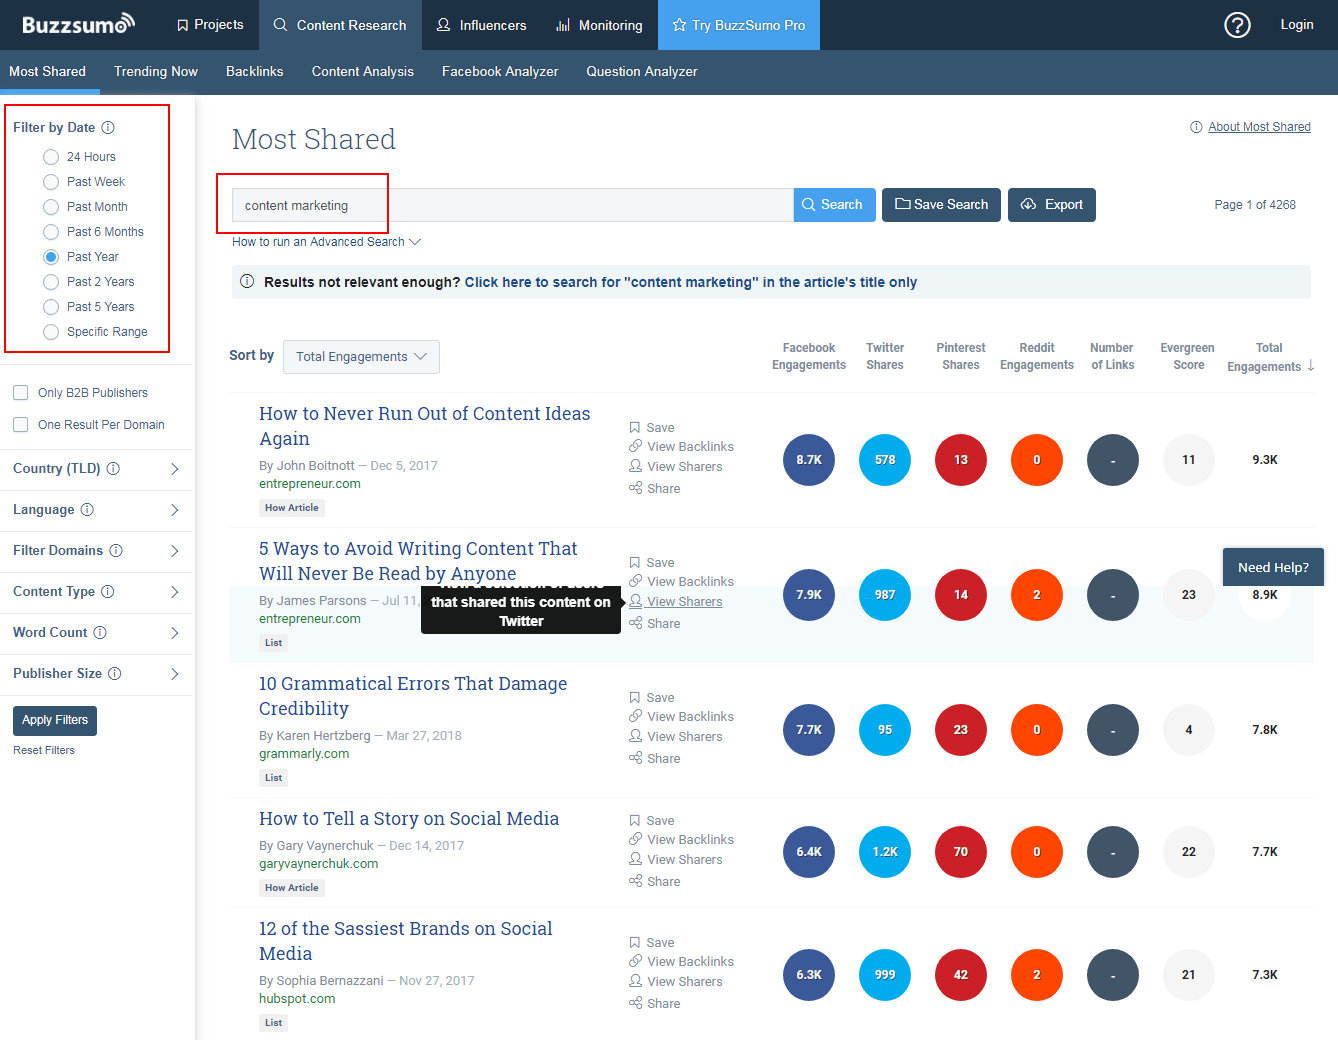Click the Content Type info icon
Viewport: 1338px width, 1040px height.
pyautogui.click(x=108, y=591)
